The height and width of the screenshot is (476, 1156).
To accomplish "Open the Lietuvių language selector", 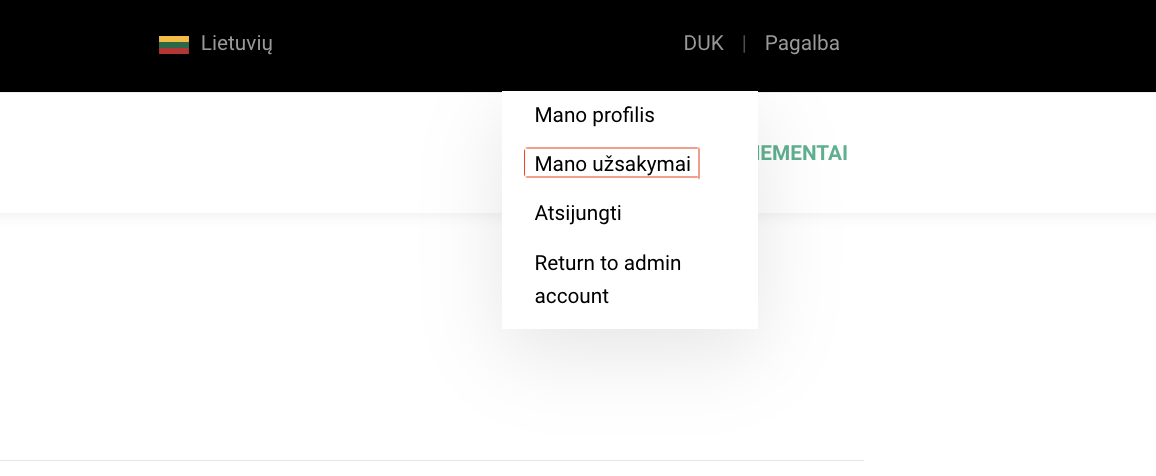I will (216, 44).
